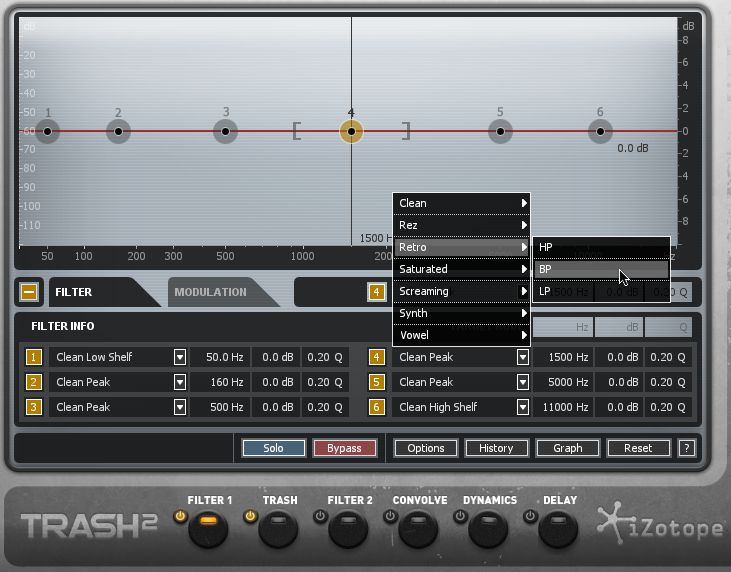Image resolution: width=731 pixels, height=572 pixels.
Task: Click the Reset button
Action: tap(638, 448)
